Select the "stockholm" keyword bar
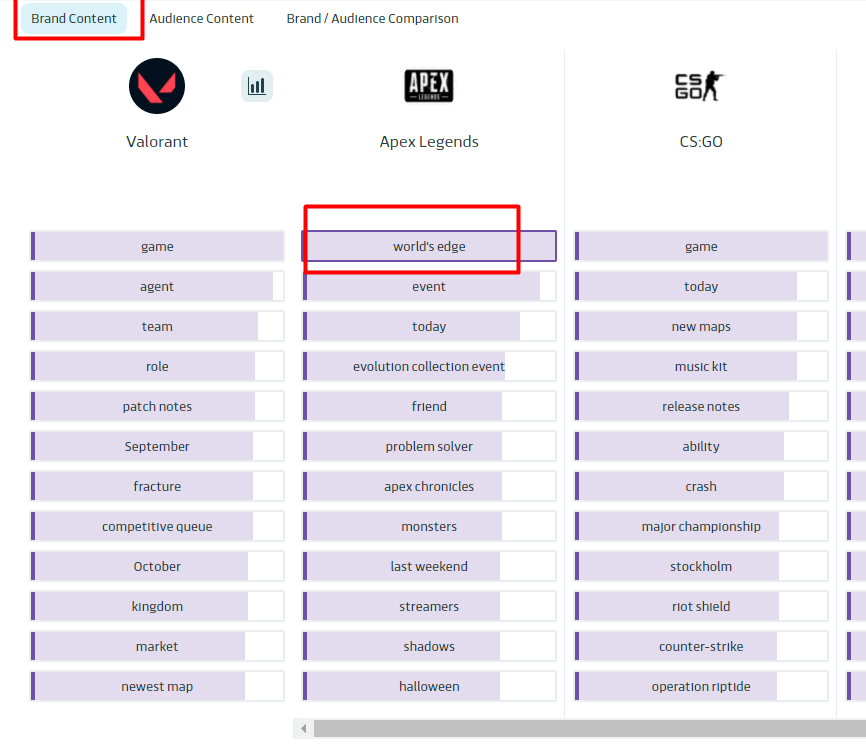Image resolution: width=866 pixels, height=751 pixels. click(701, 567)
